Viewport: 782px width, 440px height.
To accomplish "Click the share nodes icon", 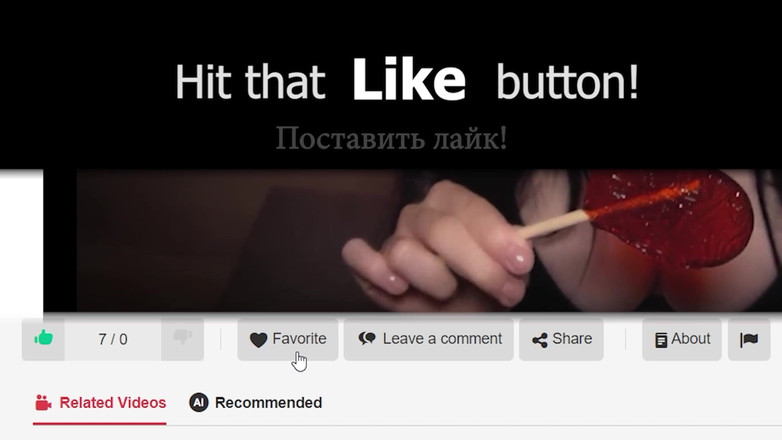I will click(x=540, y=340).
